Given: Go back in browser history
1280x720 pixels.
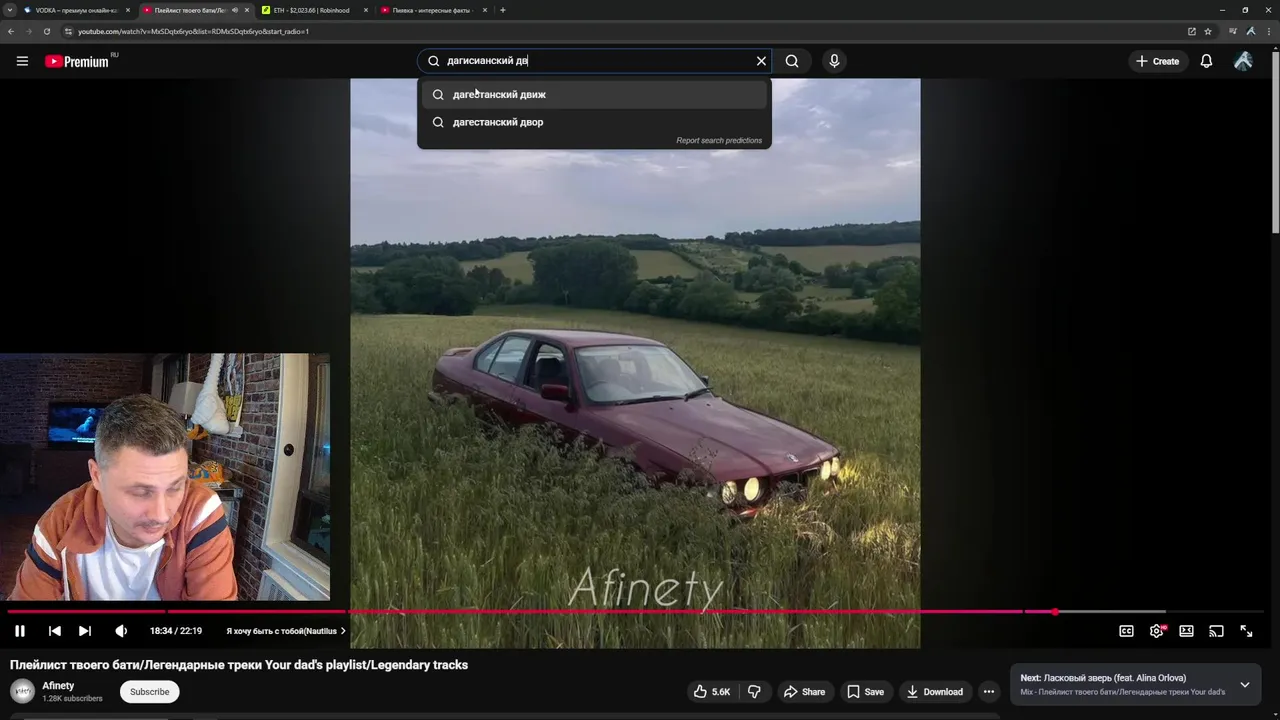Looking at the screenshot, I should [11, 31].
